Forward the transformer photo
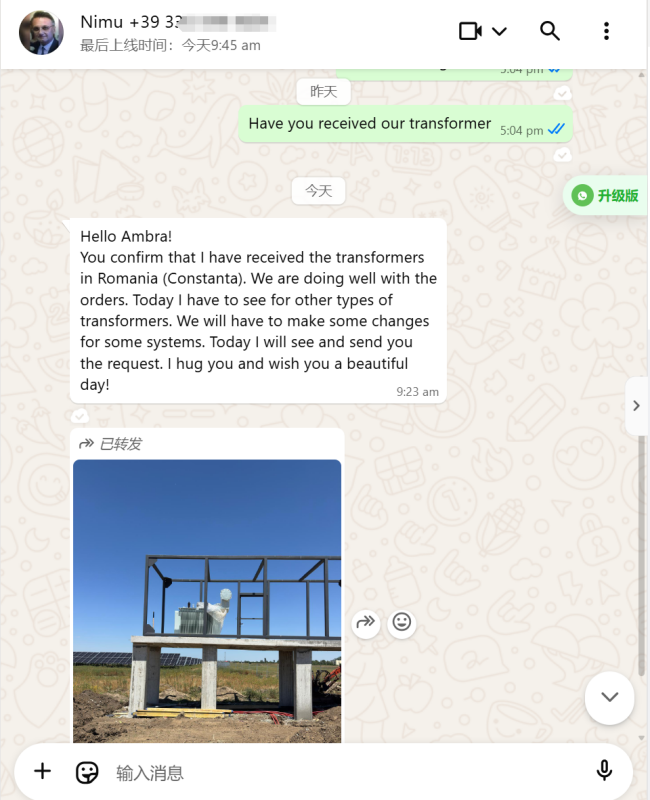Viewport: 650px width, 800px height. click(x=365, y=622)
